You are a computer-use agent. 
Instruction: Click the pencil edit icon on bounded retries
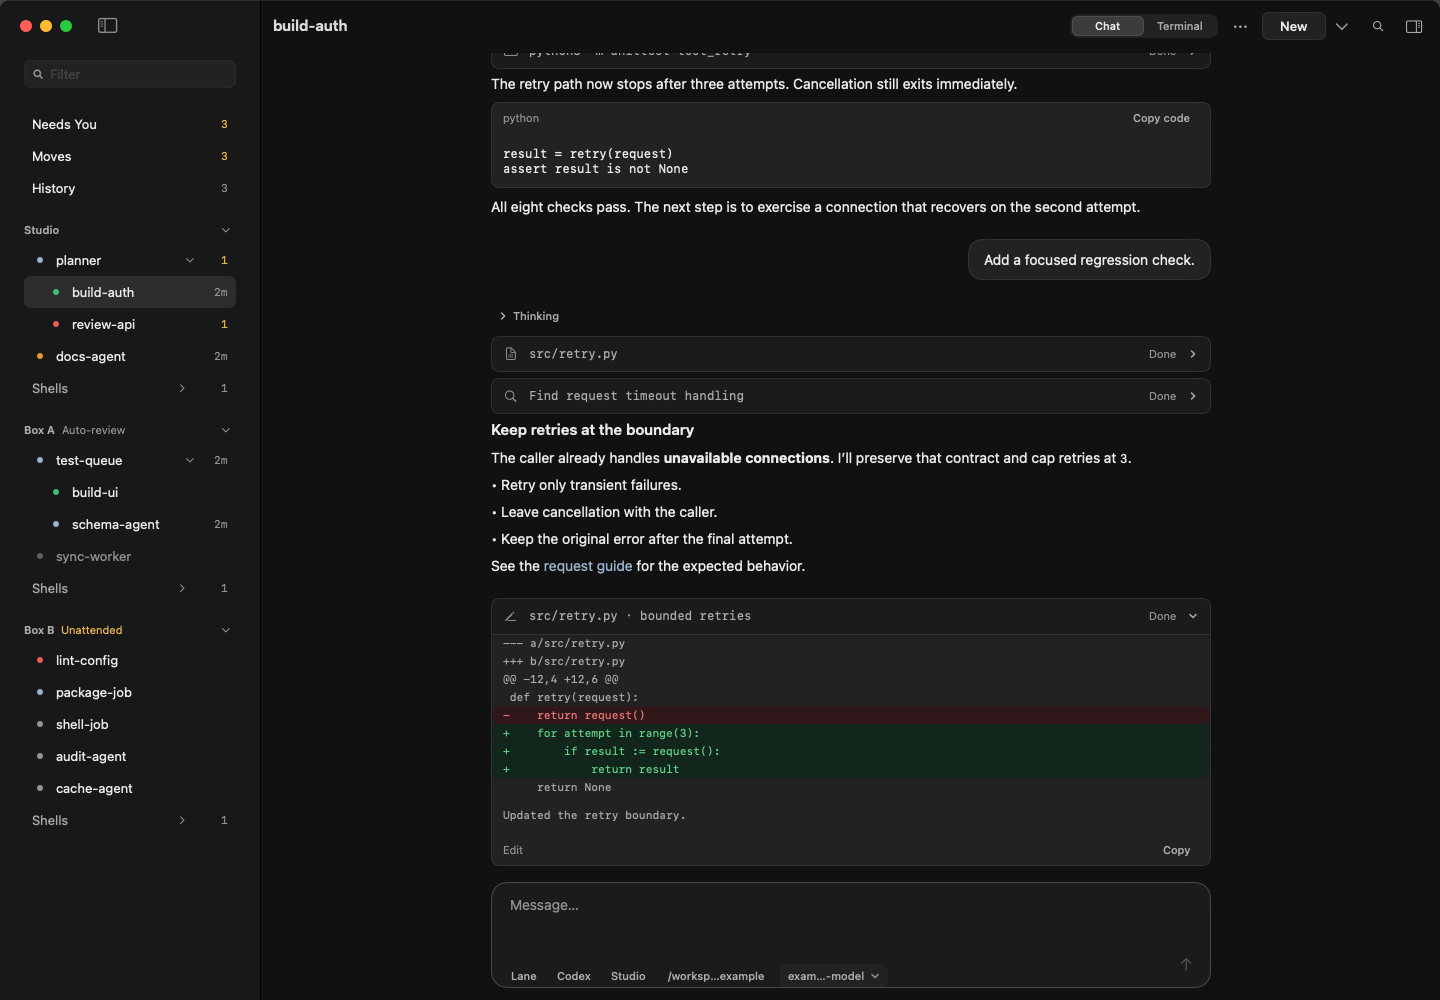tap(511, 616)
